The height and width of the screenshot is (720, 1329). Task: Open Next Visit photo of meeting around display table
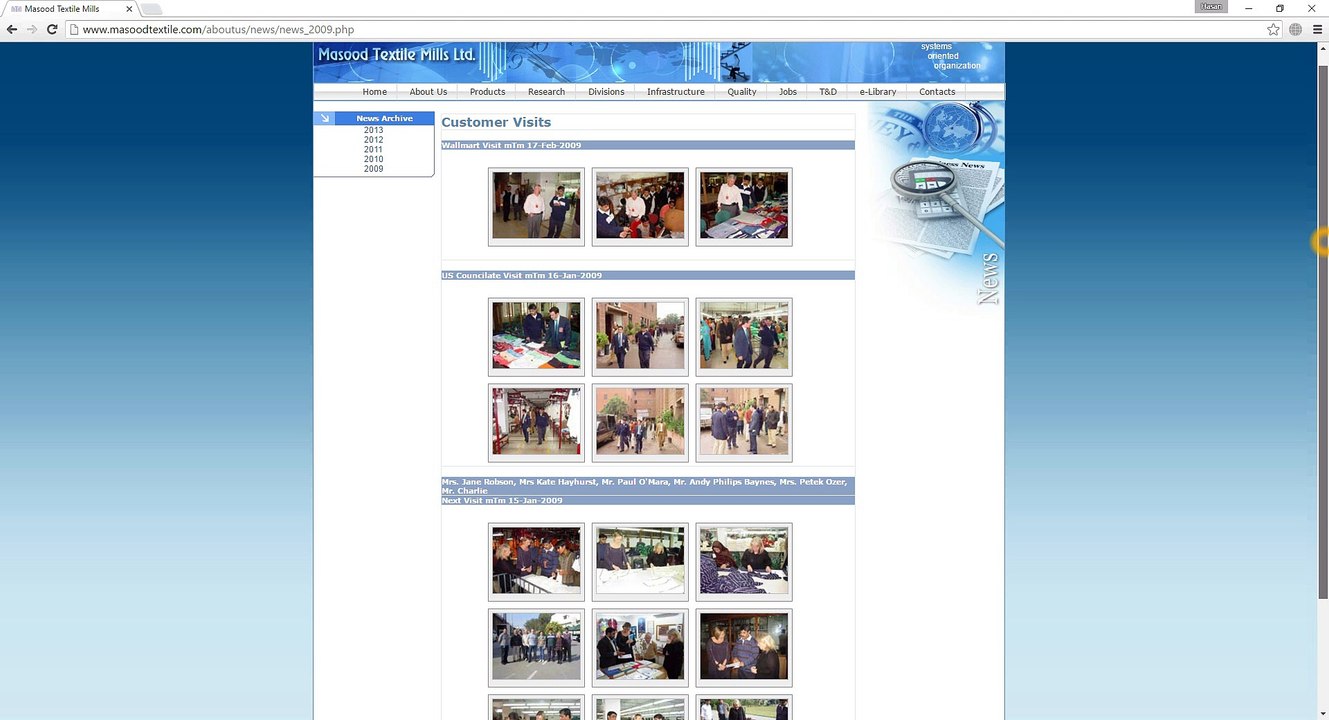click(640, 647)
